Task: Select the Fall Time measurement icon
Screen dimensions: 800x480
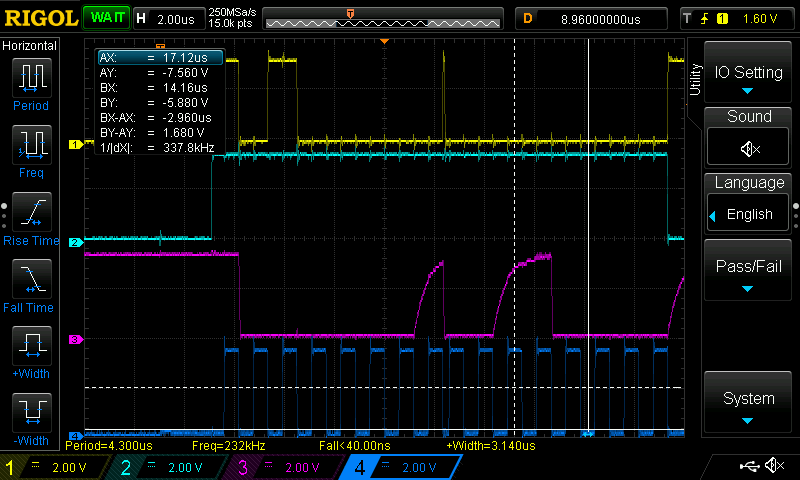Action: (32, 279)
